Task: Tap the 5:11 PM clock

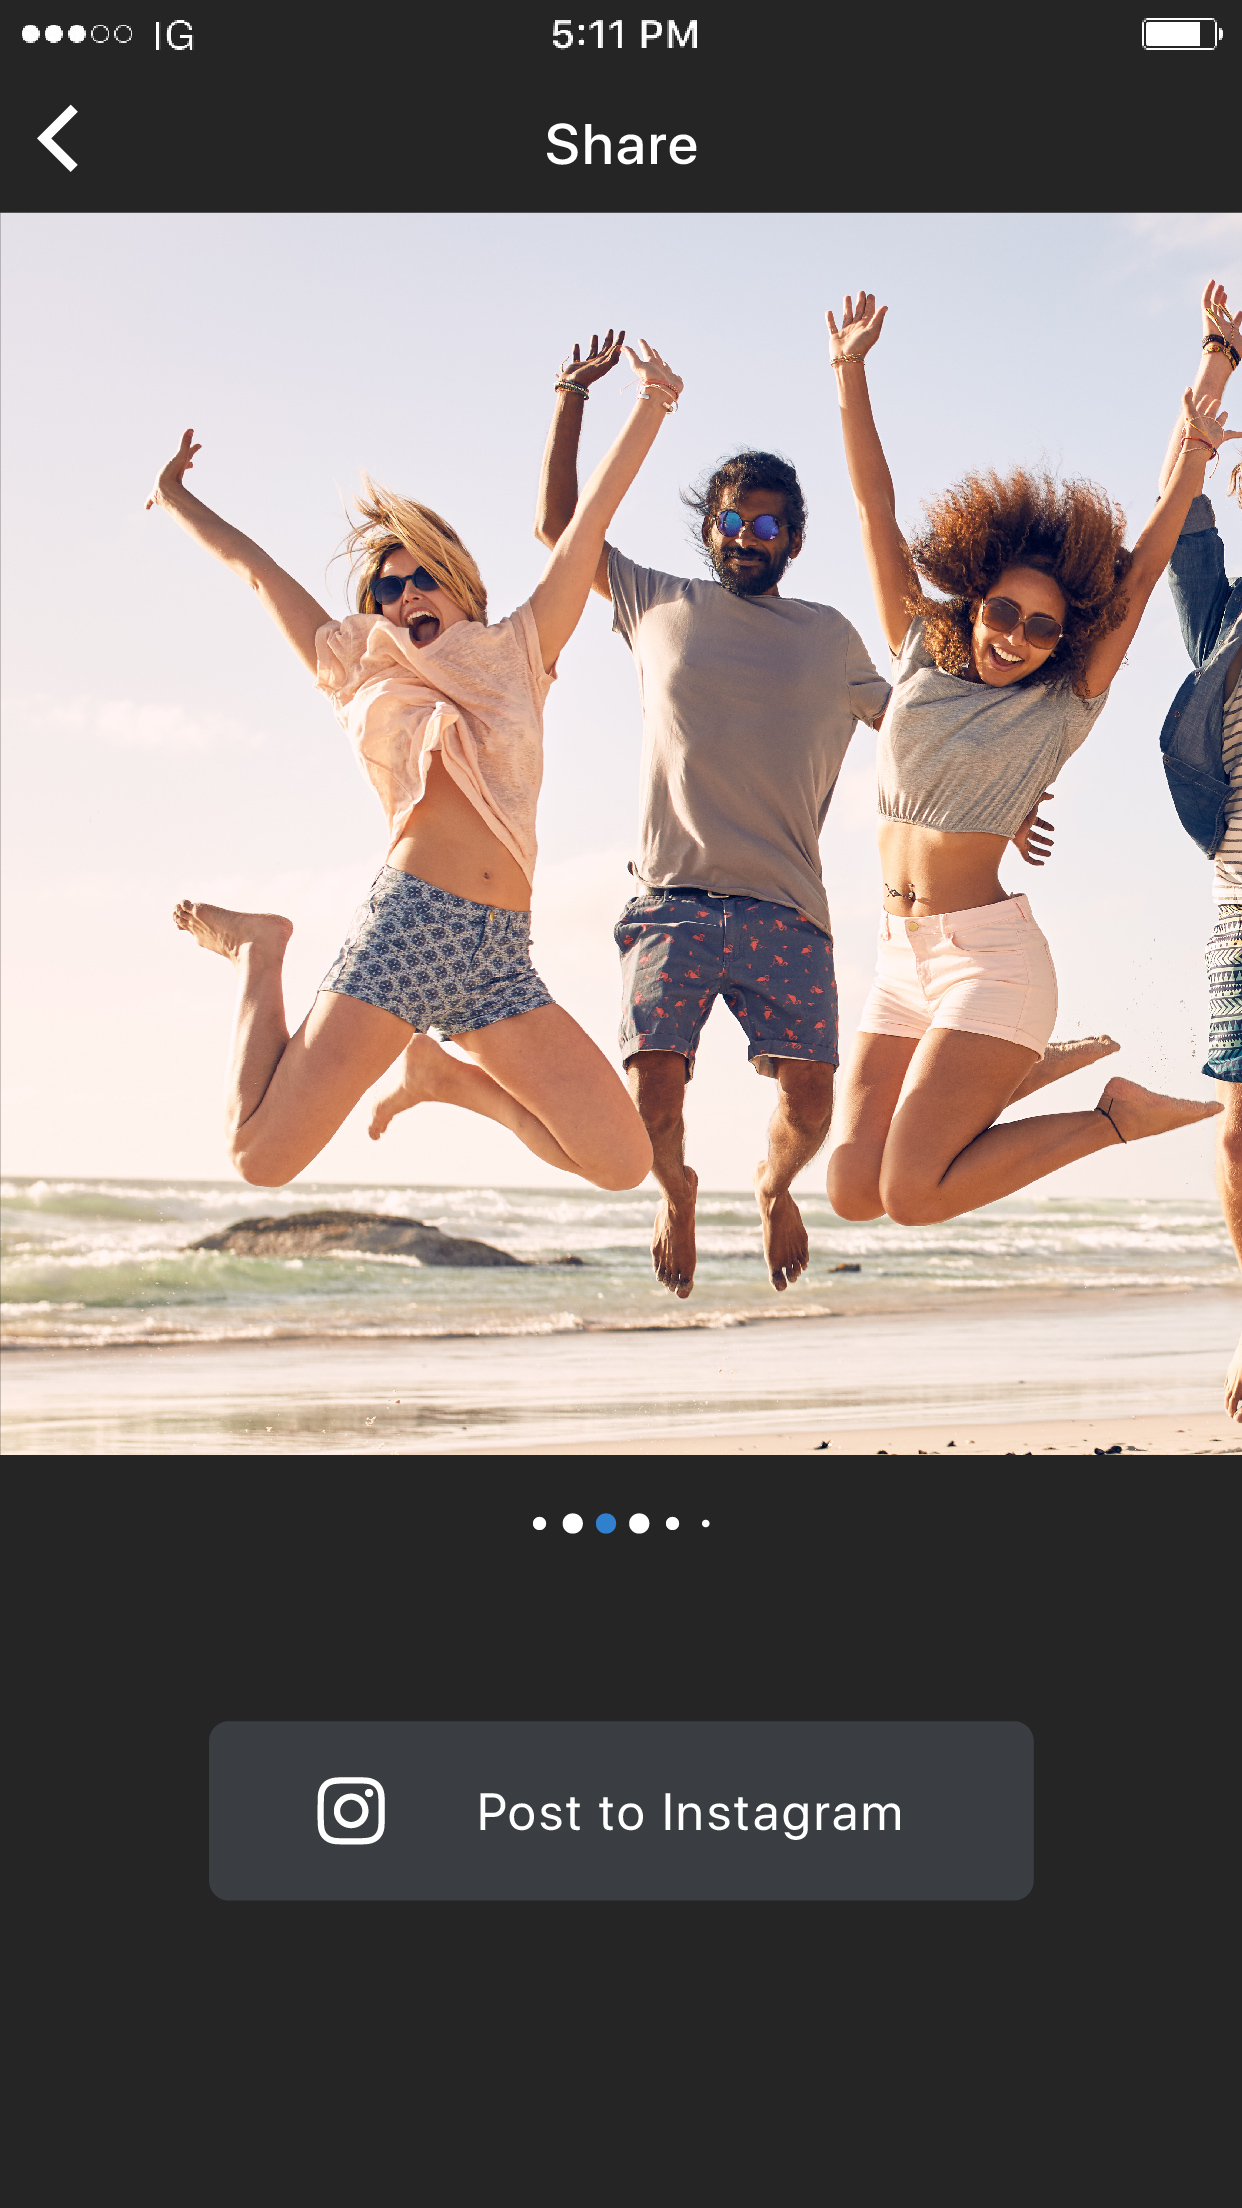Action: (x=624, y=35)
